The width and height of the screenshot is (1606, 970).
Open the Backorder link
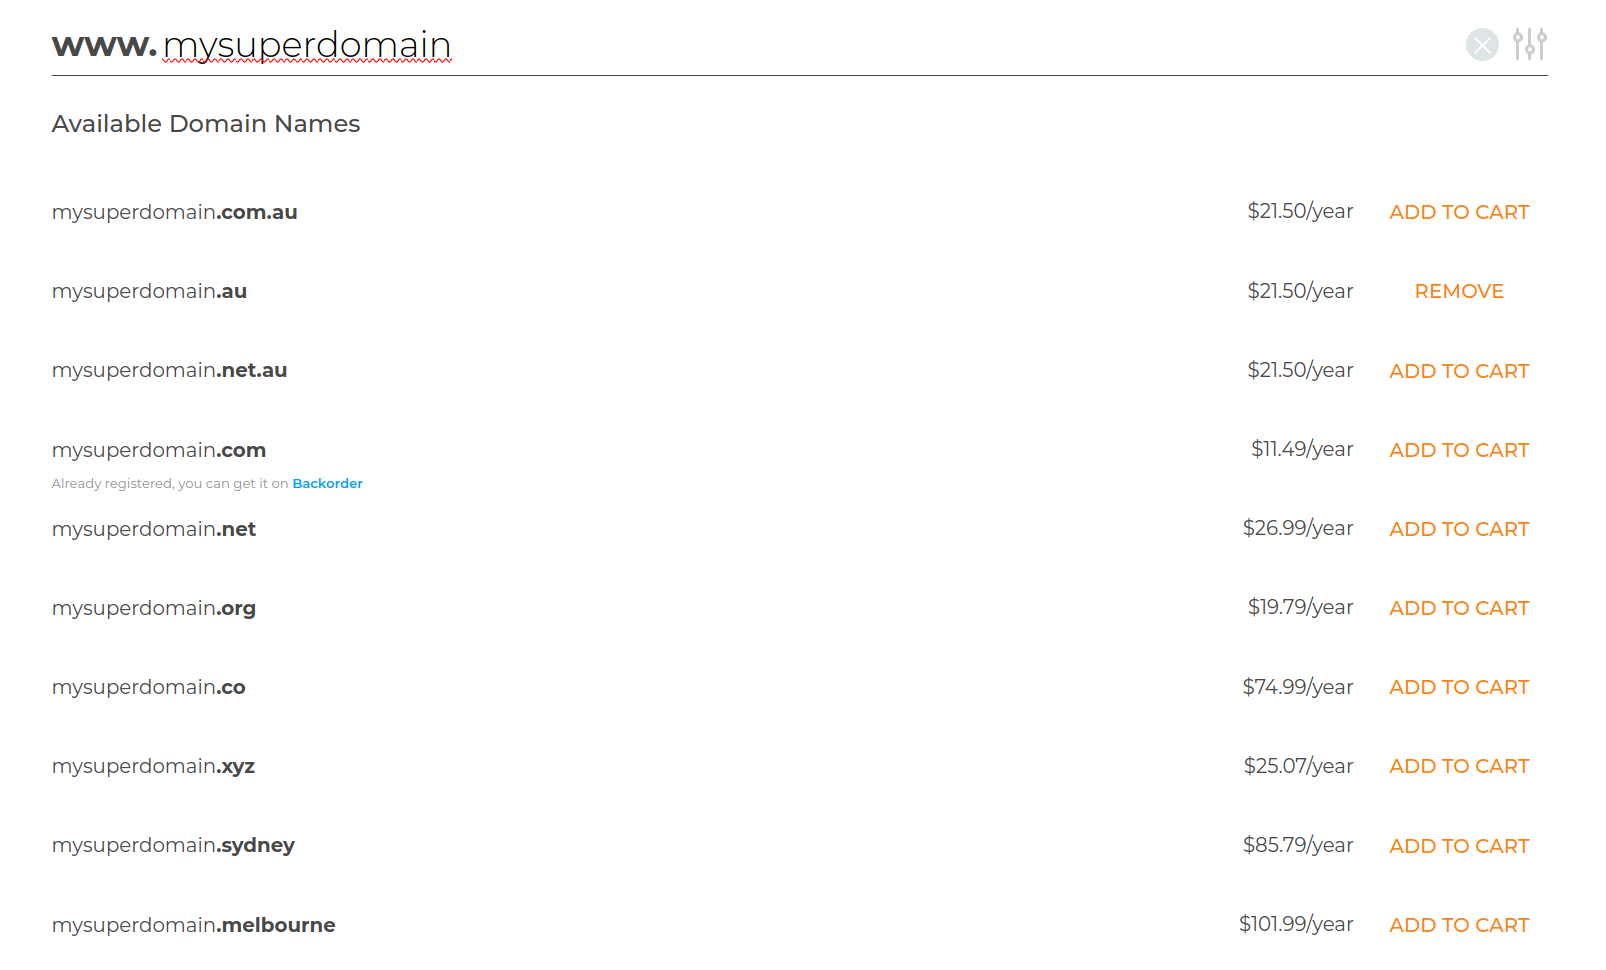(327, 484)
